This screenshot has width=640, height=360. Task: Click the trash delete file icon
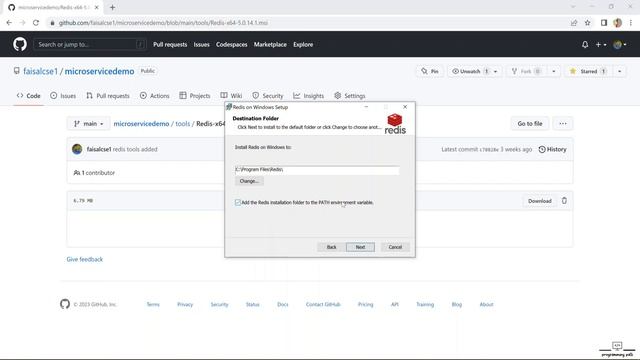[564, 200]
